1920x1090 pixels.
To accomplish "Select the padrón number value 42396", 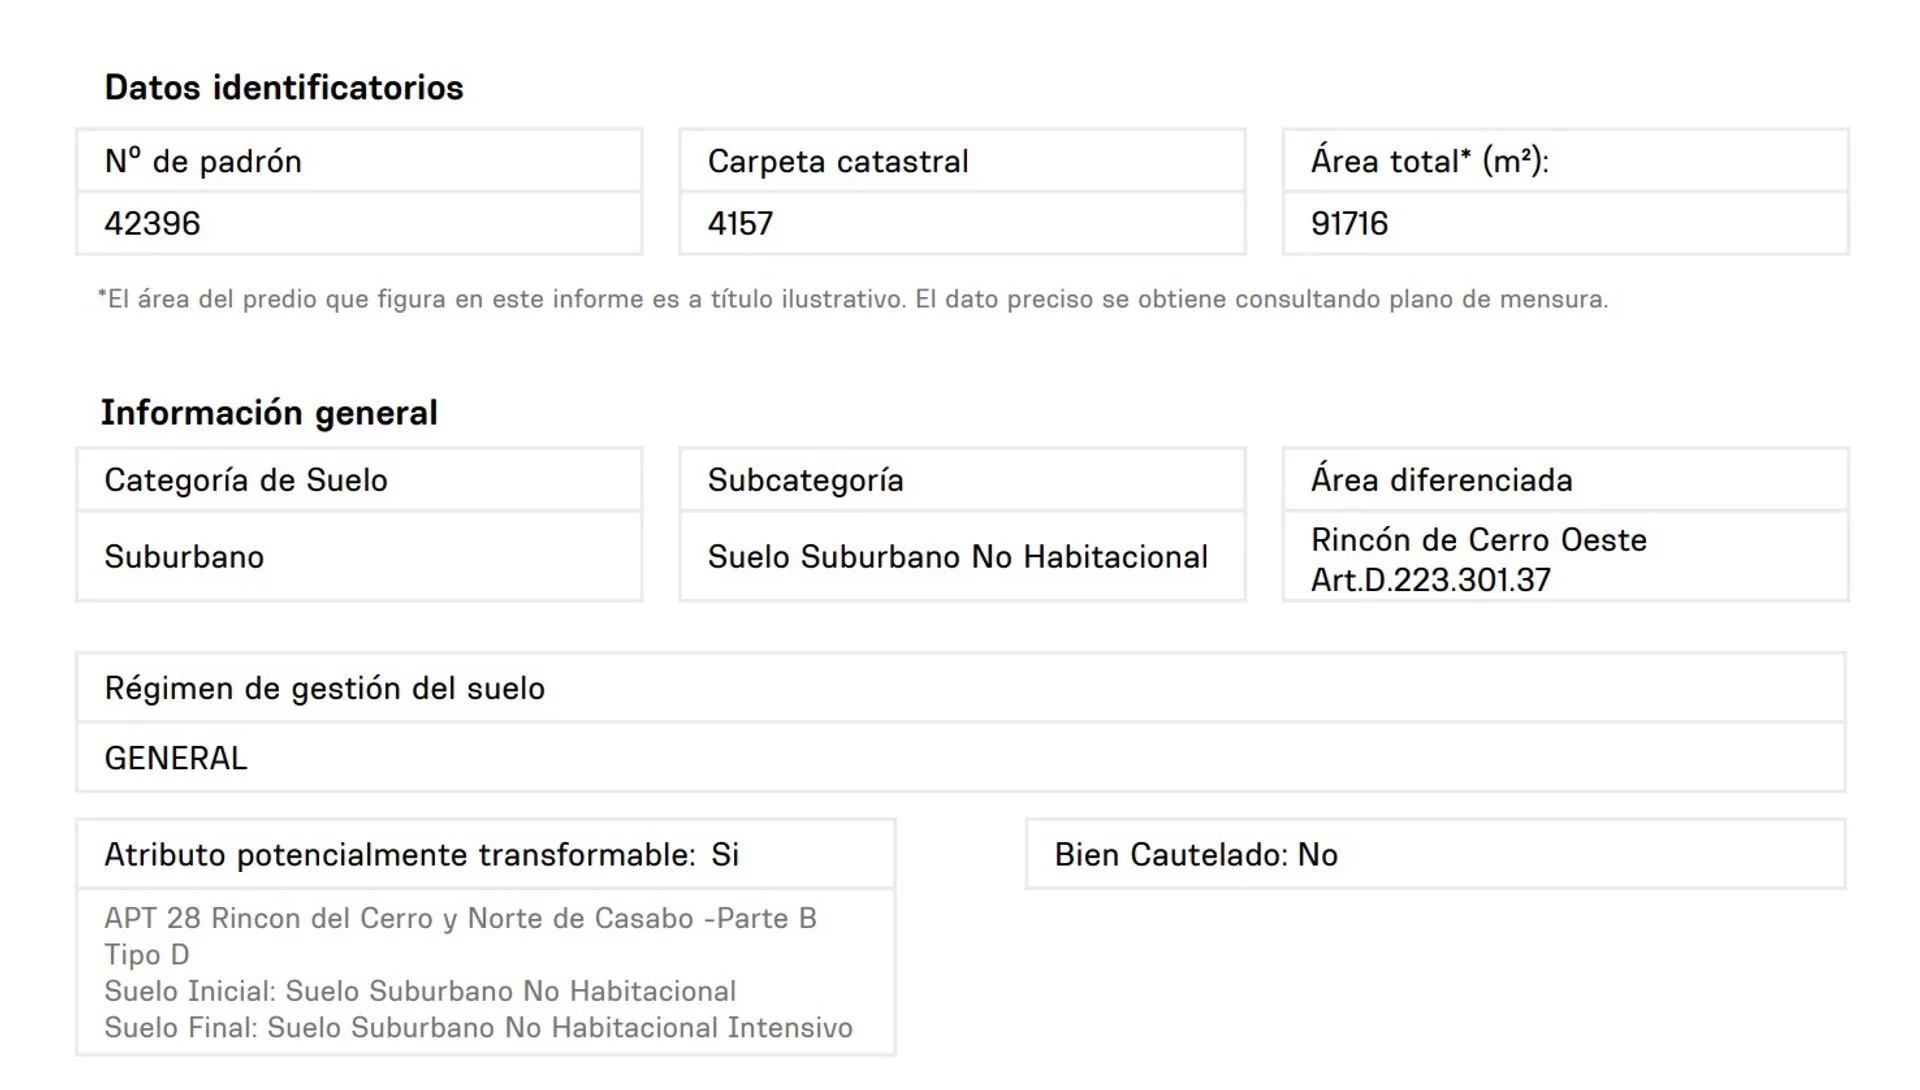I will click(152, 223).
